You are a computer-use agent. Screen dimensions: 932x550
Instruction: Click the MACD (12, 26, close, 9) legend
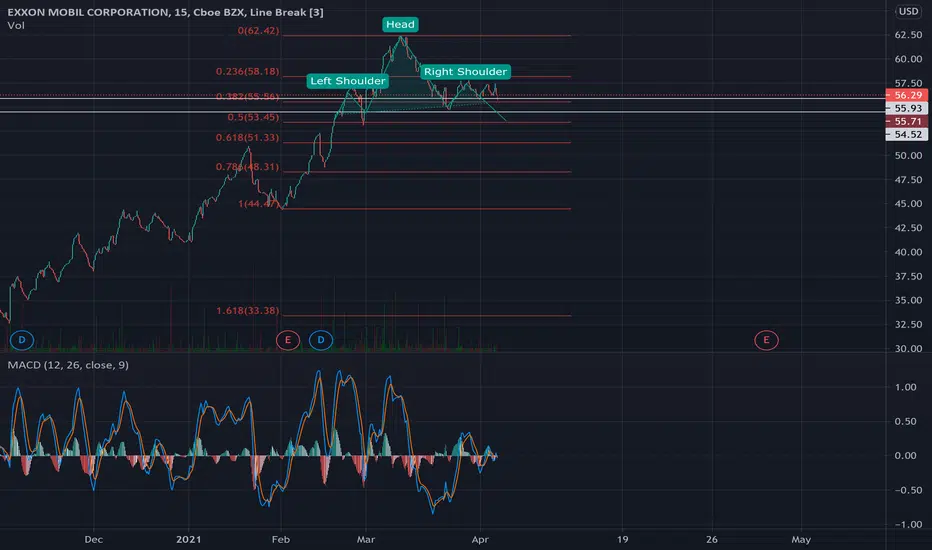[x=68, y=365]
